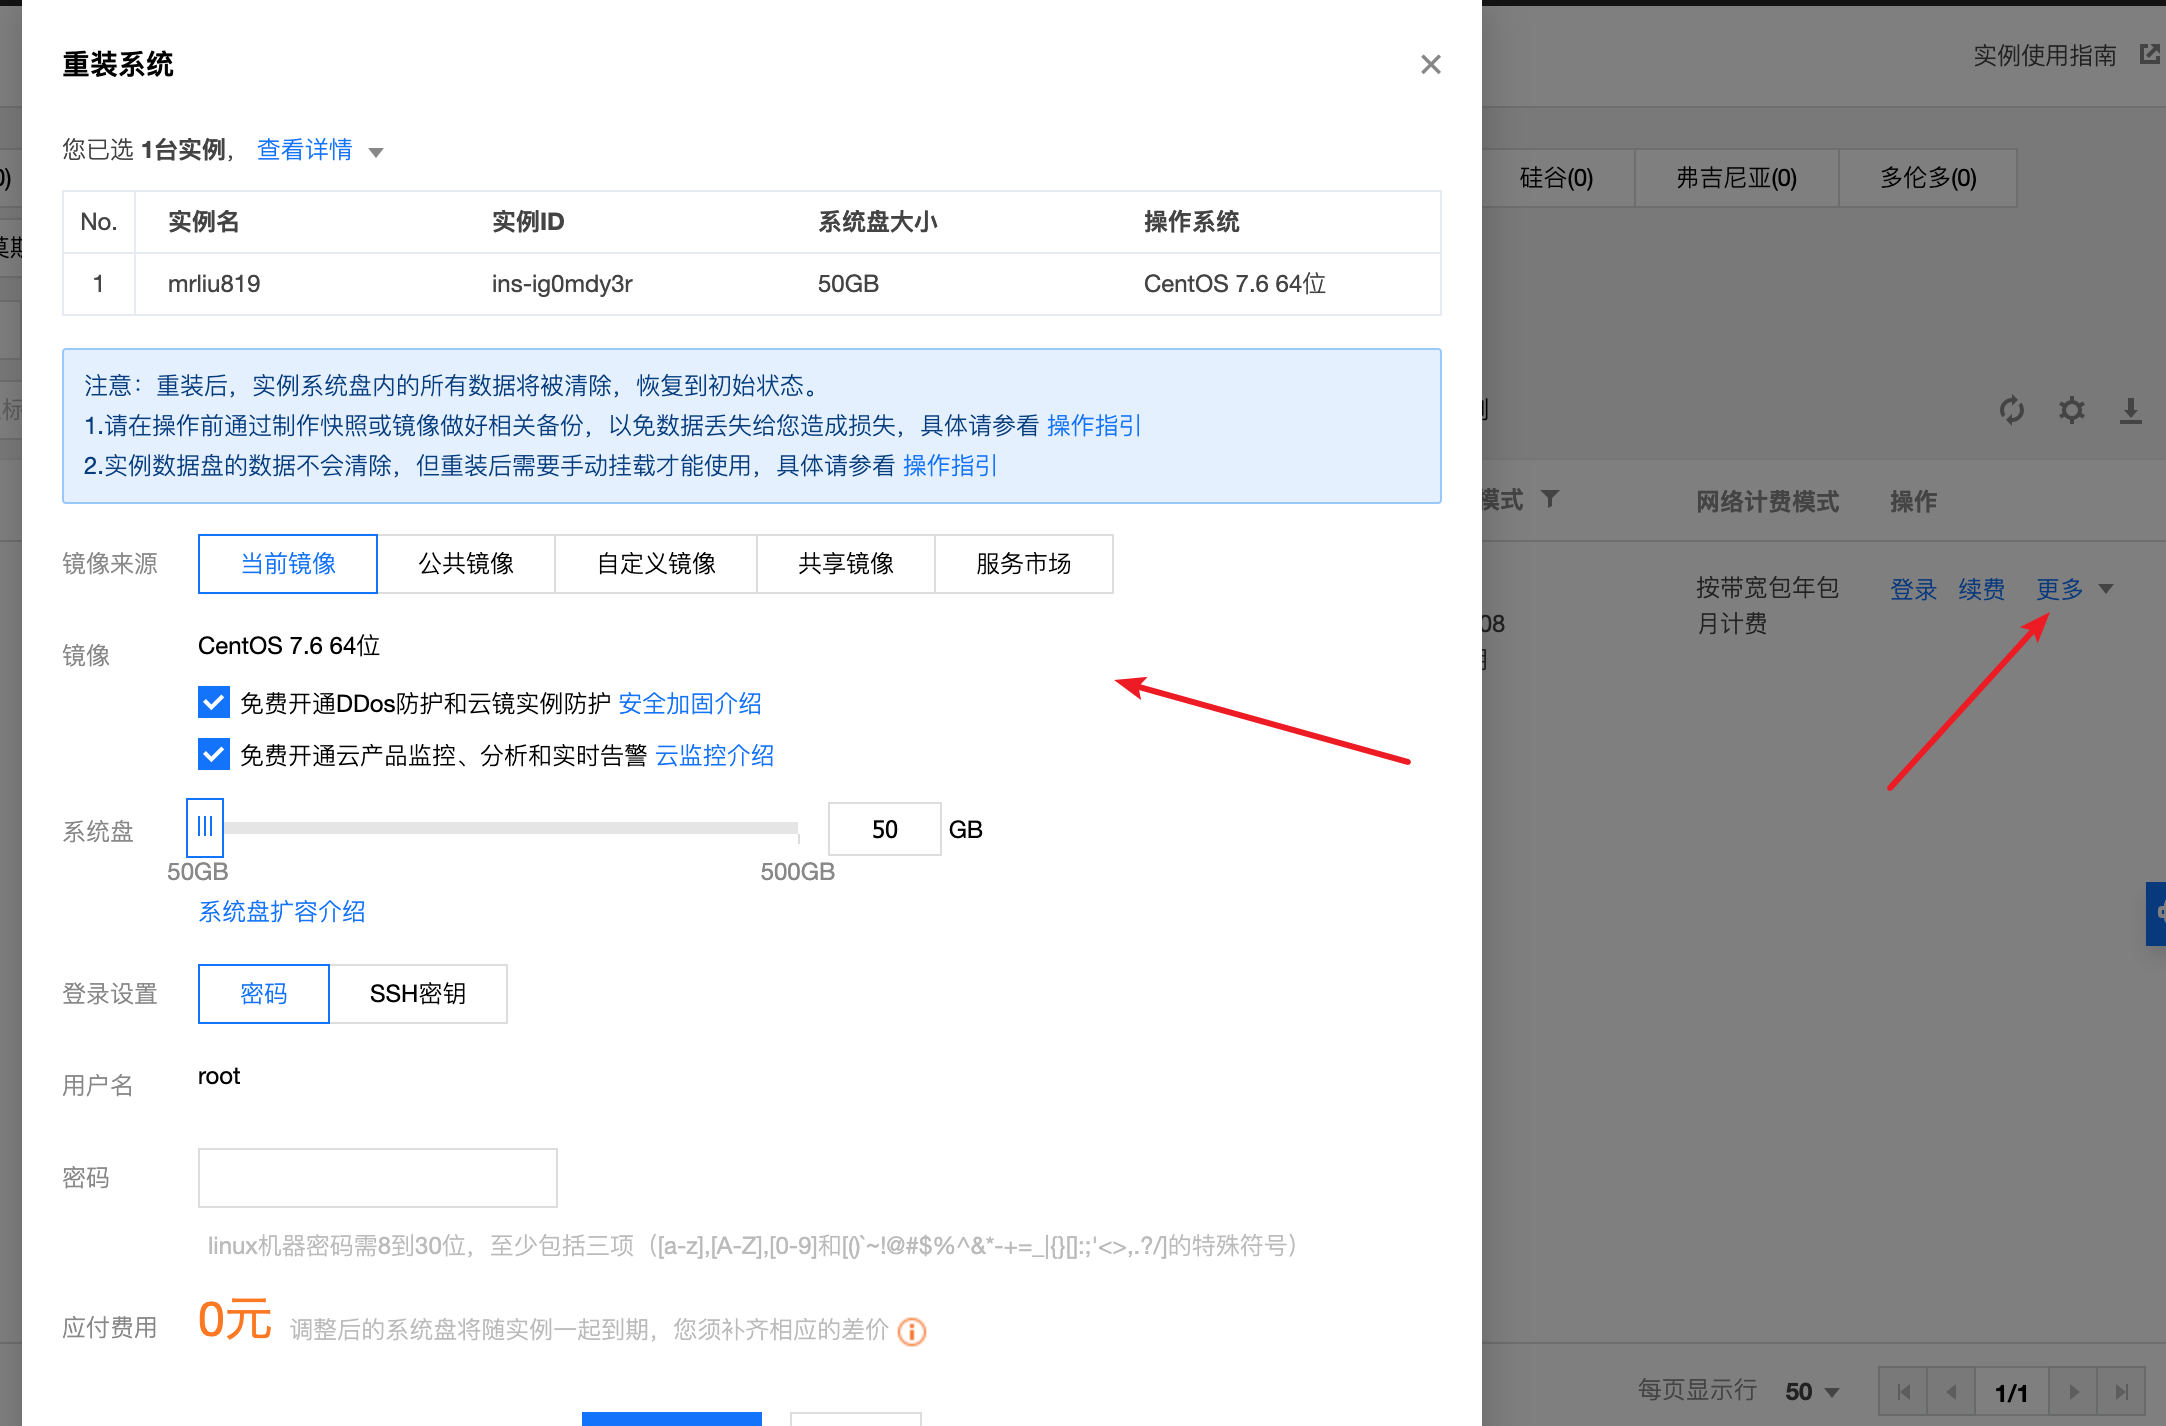Open the settings gear icon

tap(2072, 410)
